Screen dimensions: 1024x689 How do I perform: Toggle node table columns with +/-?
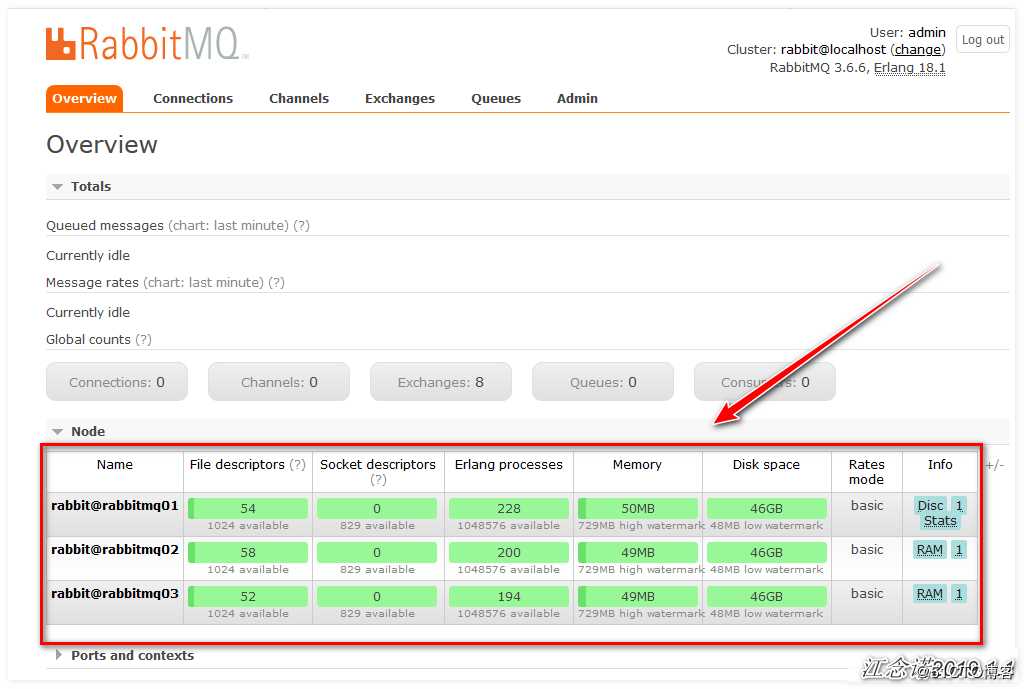pyautogui.click(x=994, y=466)
